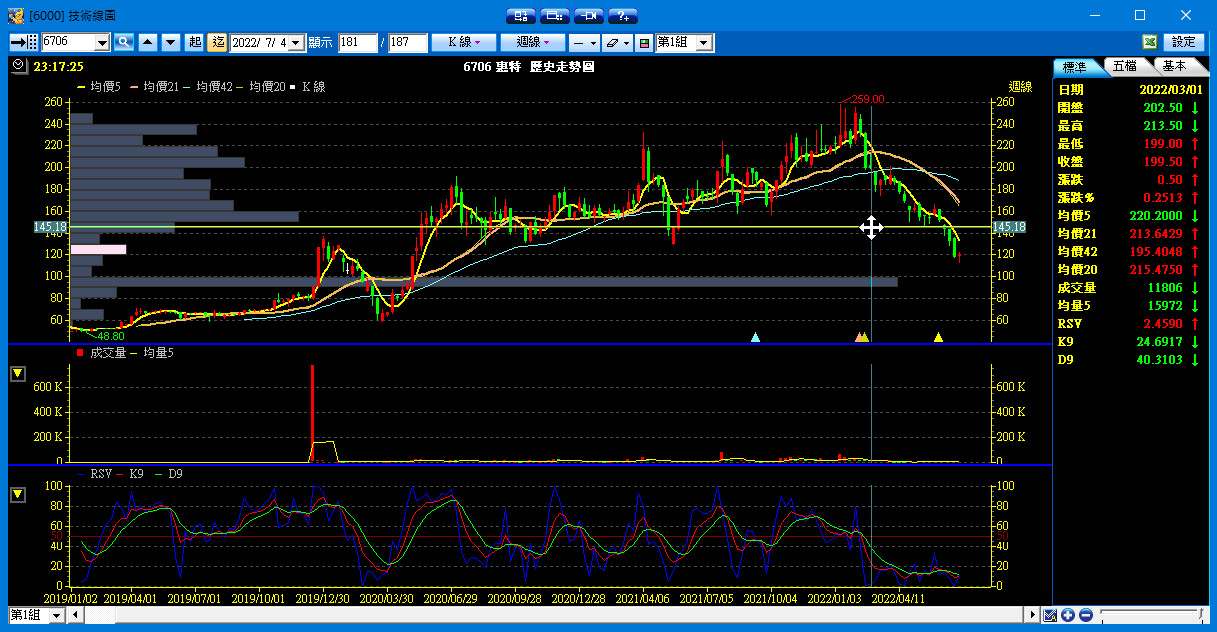
Task: Go to previous stock with up arrow
Action: 148,42
